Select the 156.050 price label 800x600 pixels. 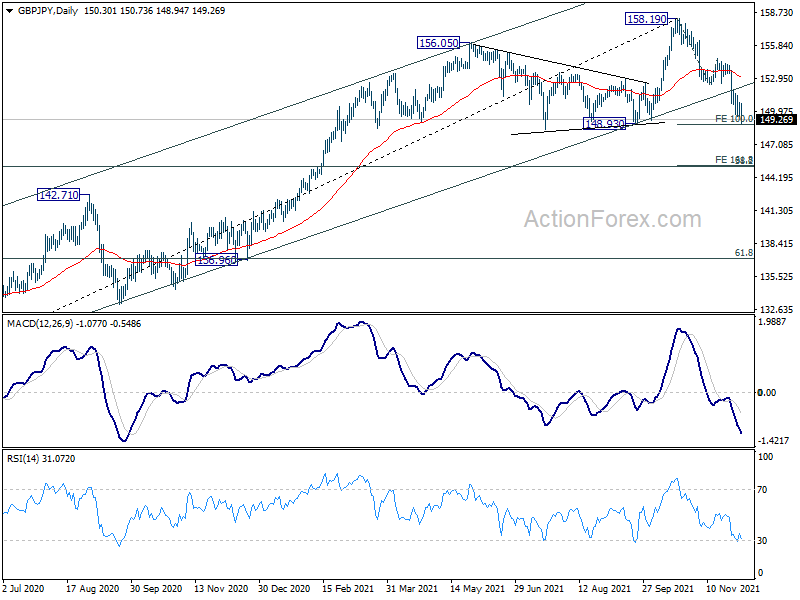point(438,43)
